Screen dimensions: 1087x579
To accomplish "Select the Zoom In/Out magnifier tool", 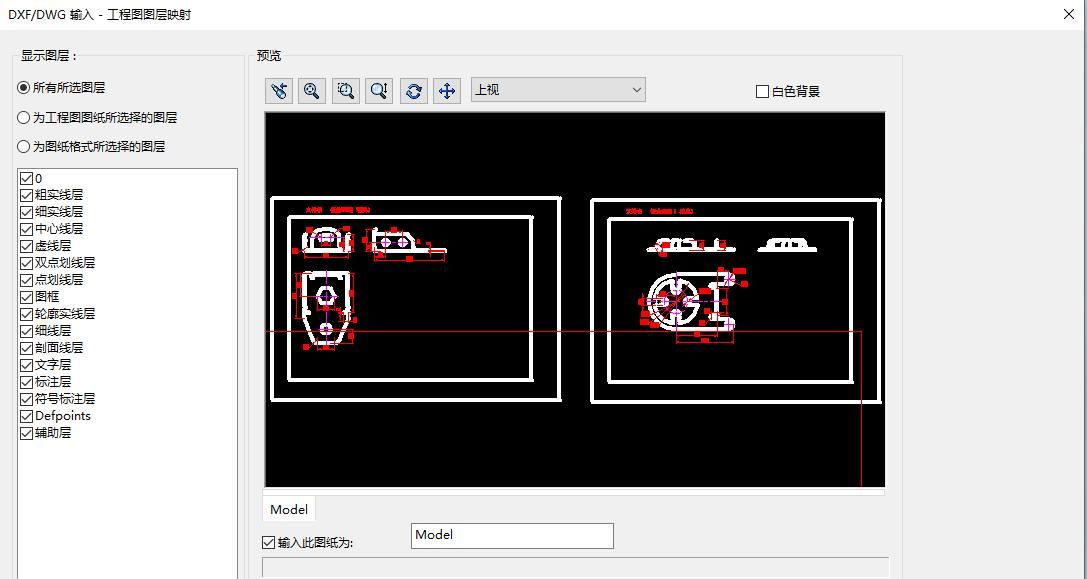I will [x=379, y=91].
